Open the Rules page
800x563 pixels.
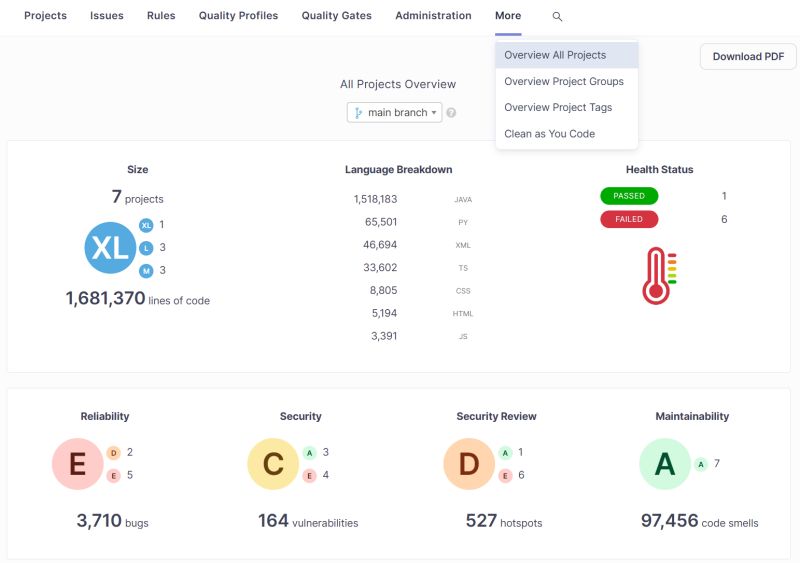click(161, 16)
